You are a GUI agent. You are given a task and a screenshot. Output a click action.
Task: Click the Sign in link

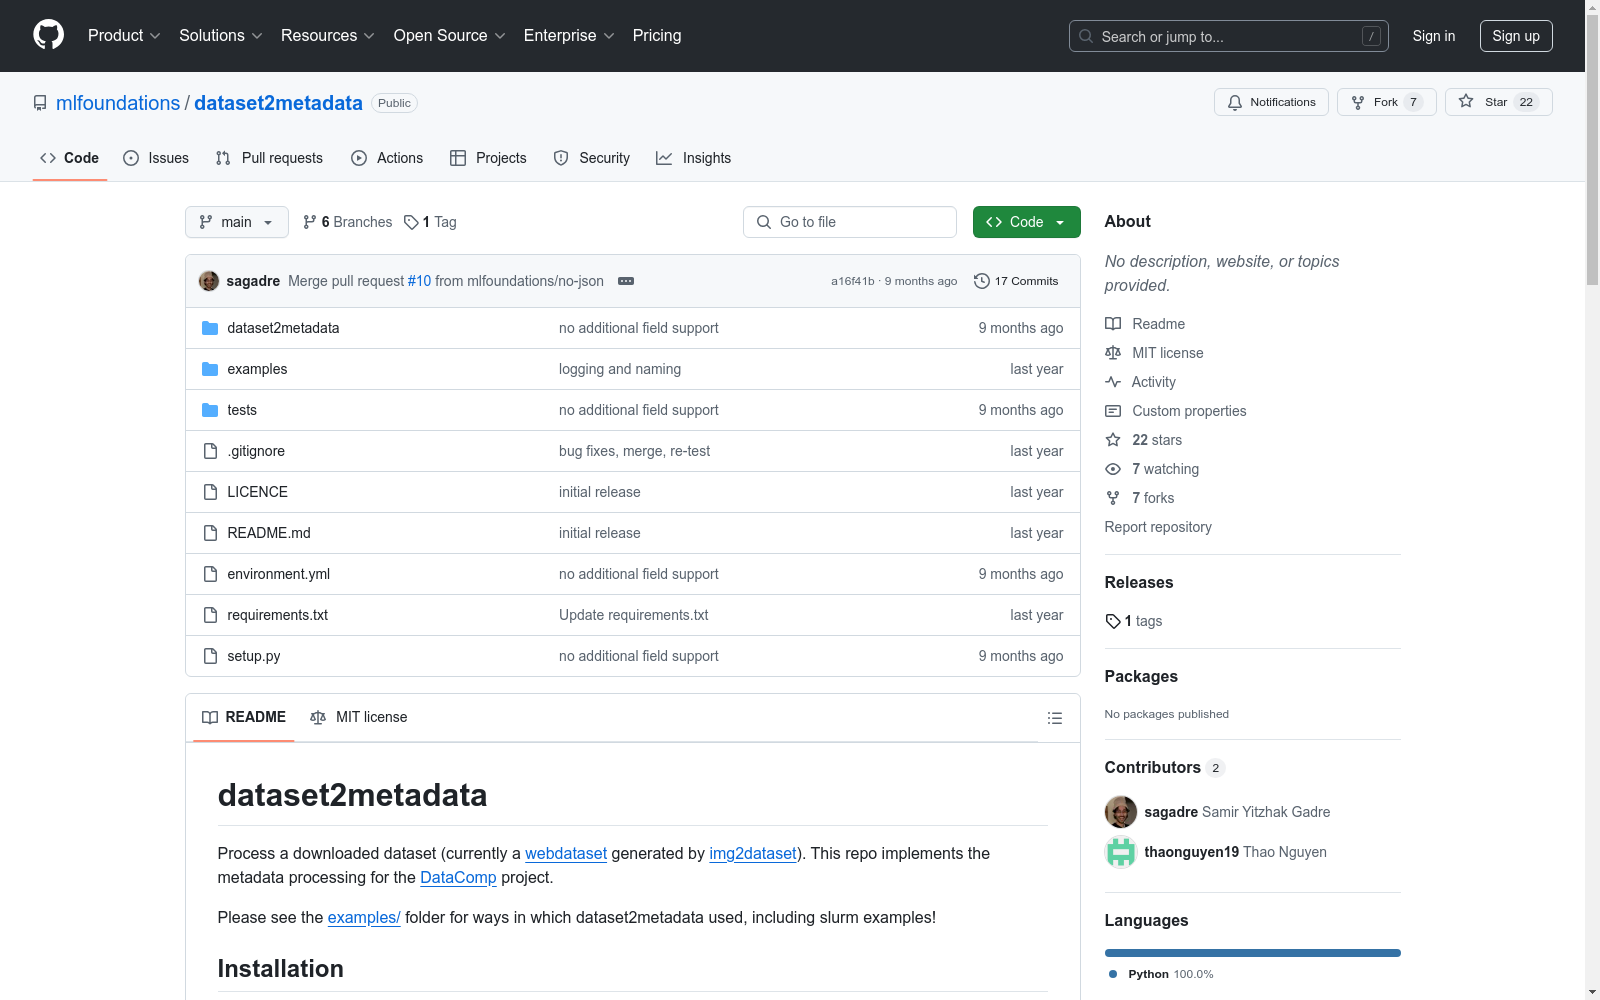click(1434, 36)
